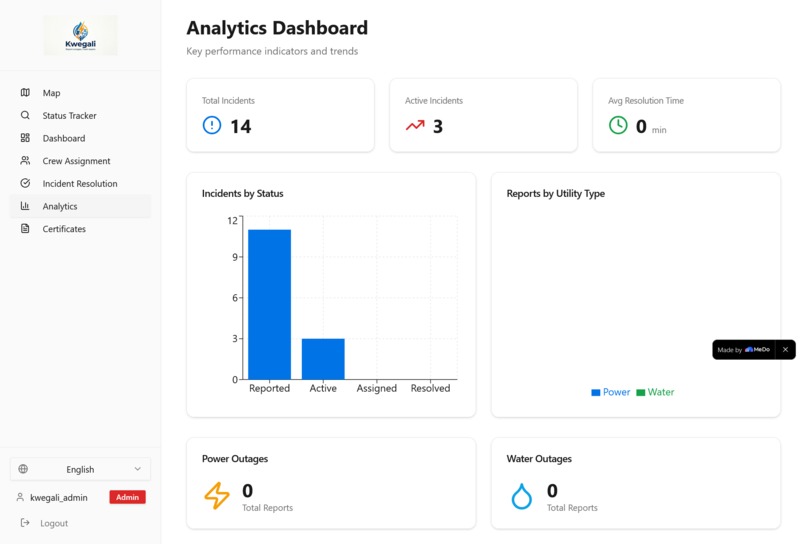Click the Map icon in sidebar
This screenshot has height=544, width=806.
pyautogui.click(x=25, y=93)
